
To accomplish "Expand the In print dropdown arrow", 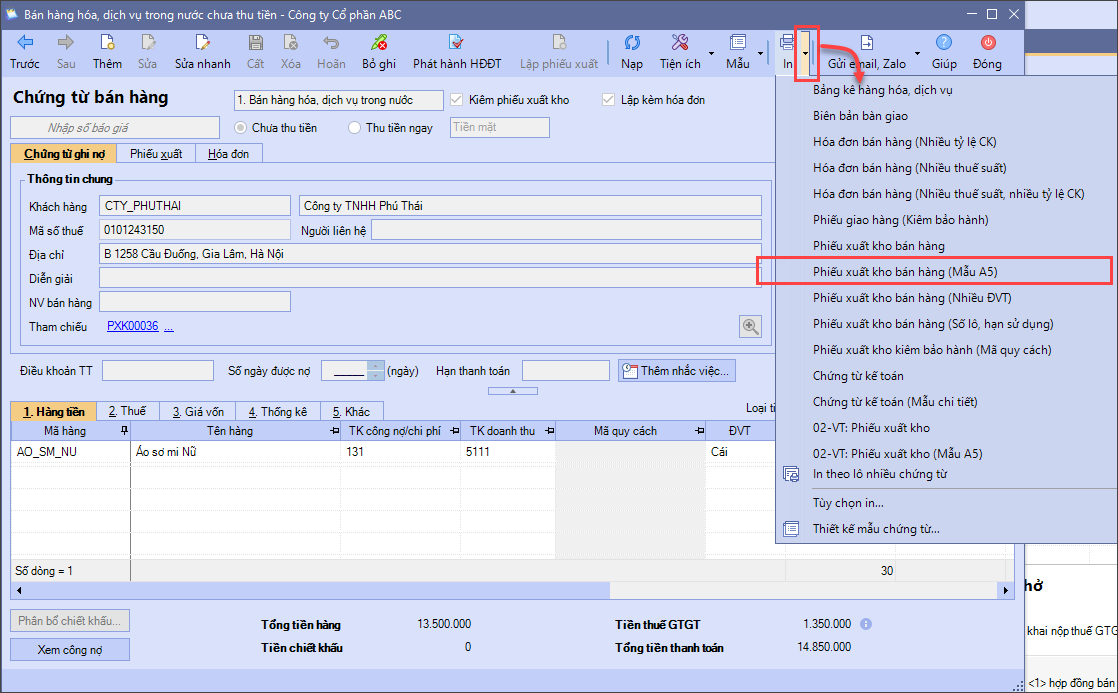I will point(806,53).
